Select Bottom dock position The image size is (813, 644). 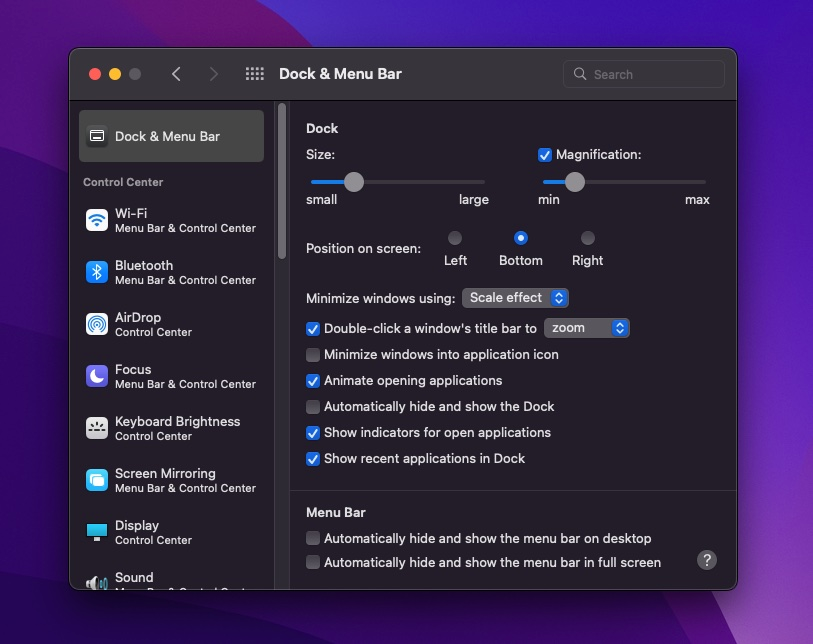pos(521,238)
